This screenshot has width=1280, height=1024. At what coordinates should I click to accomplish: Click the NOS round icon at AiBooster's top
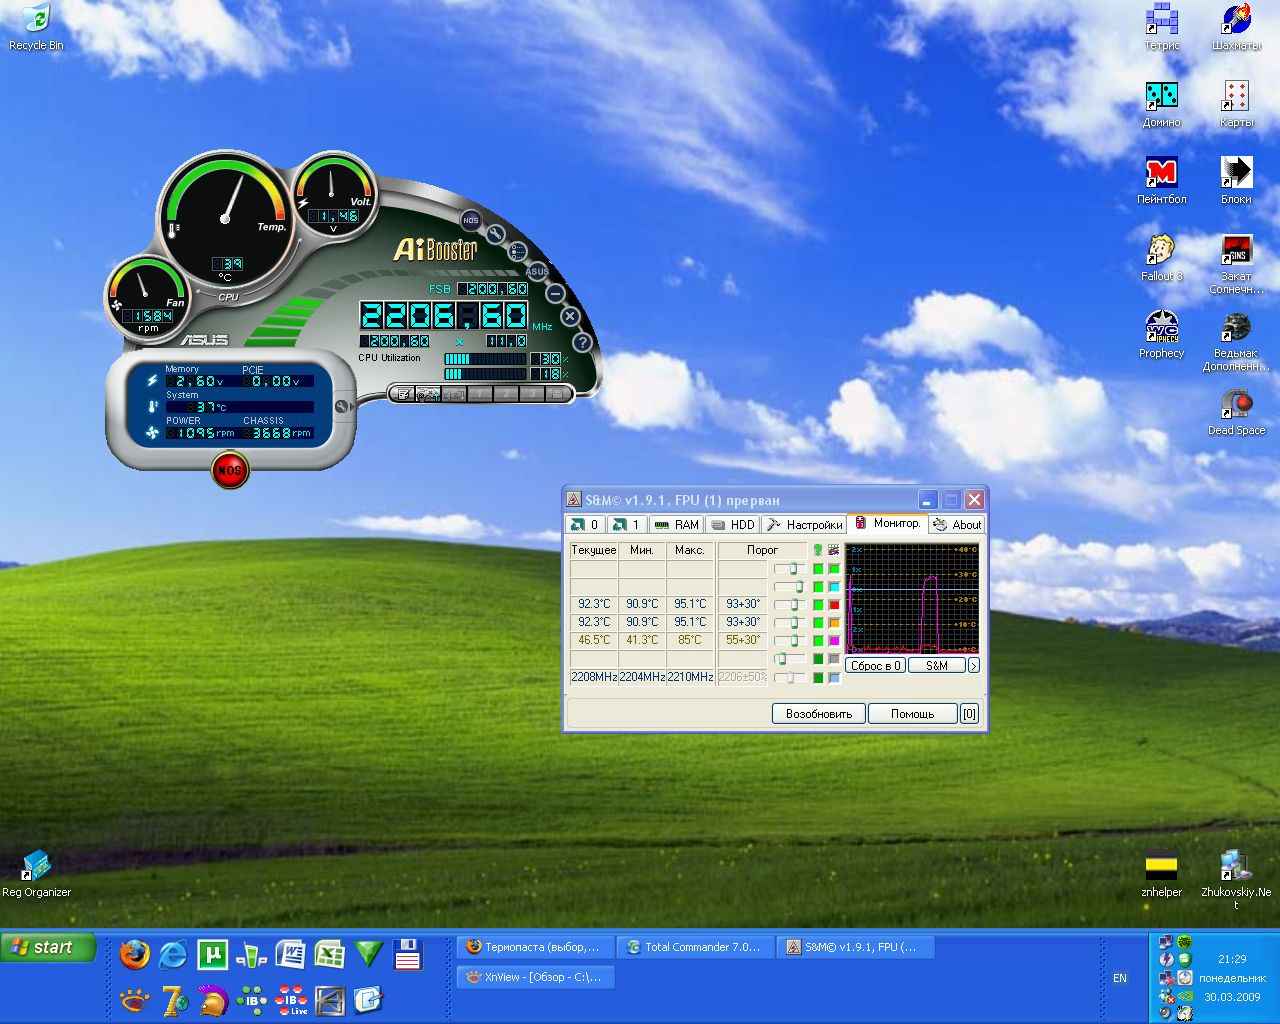pyautogui.click(x=471, y=220)
